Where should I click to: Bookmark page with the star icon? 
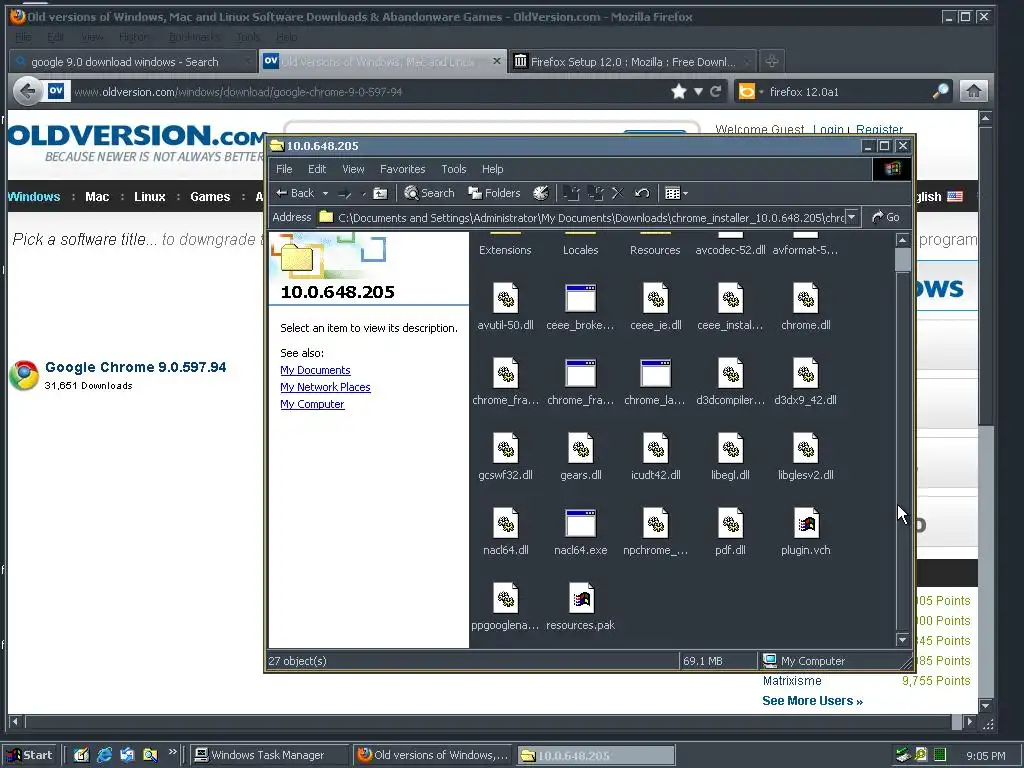click(x=679, y=91)
